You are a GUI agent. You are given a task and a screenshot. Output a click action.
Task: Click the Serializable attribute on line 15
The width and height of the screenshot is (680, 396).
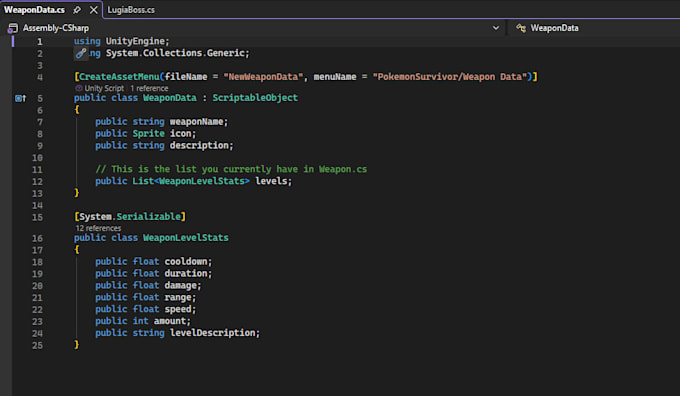(x=149, y=216)
